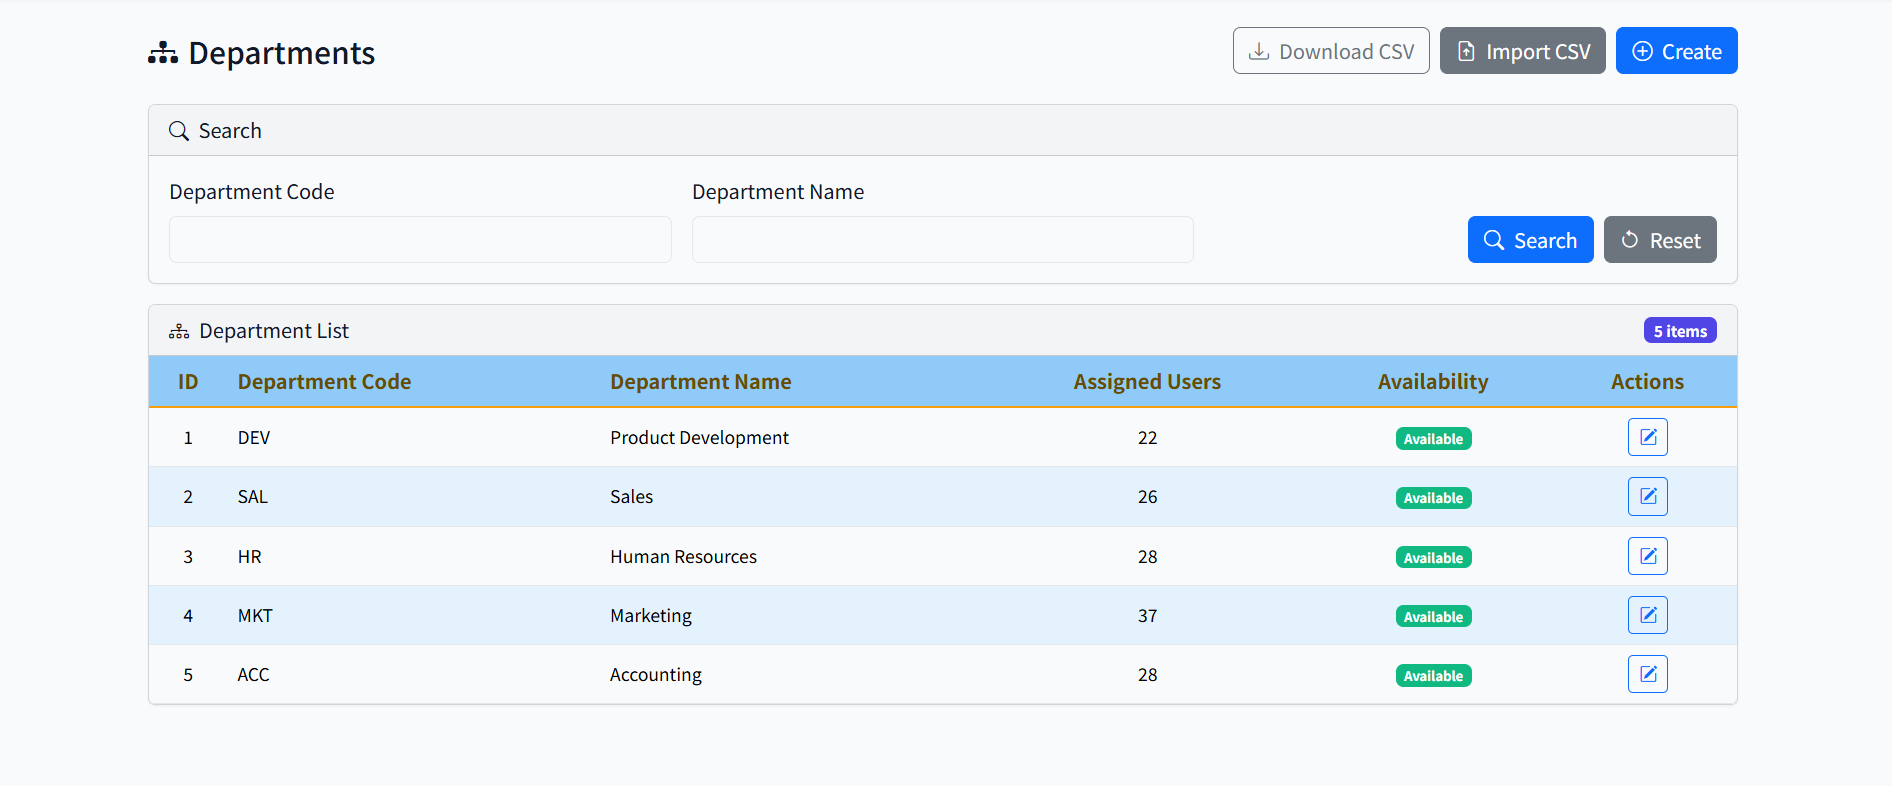Screen dimensions: 1892x786
Task: Click the Department List panel title
Action: point(274,331)
